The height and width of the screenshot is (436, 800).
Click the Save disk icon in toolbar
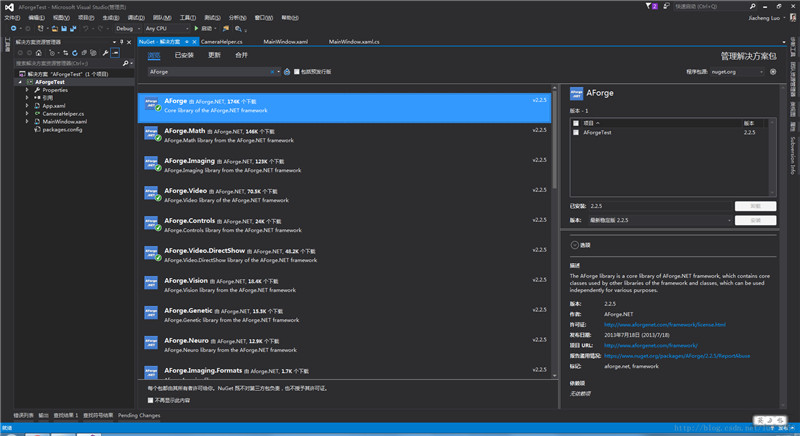(x=64, y=29)
